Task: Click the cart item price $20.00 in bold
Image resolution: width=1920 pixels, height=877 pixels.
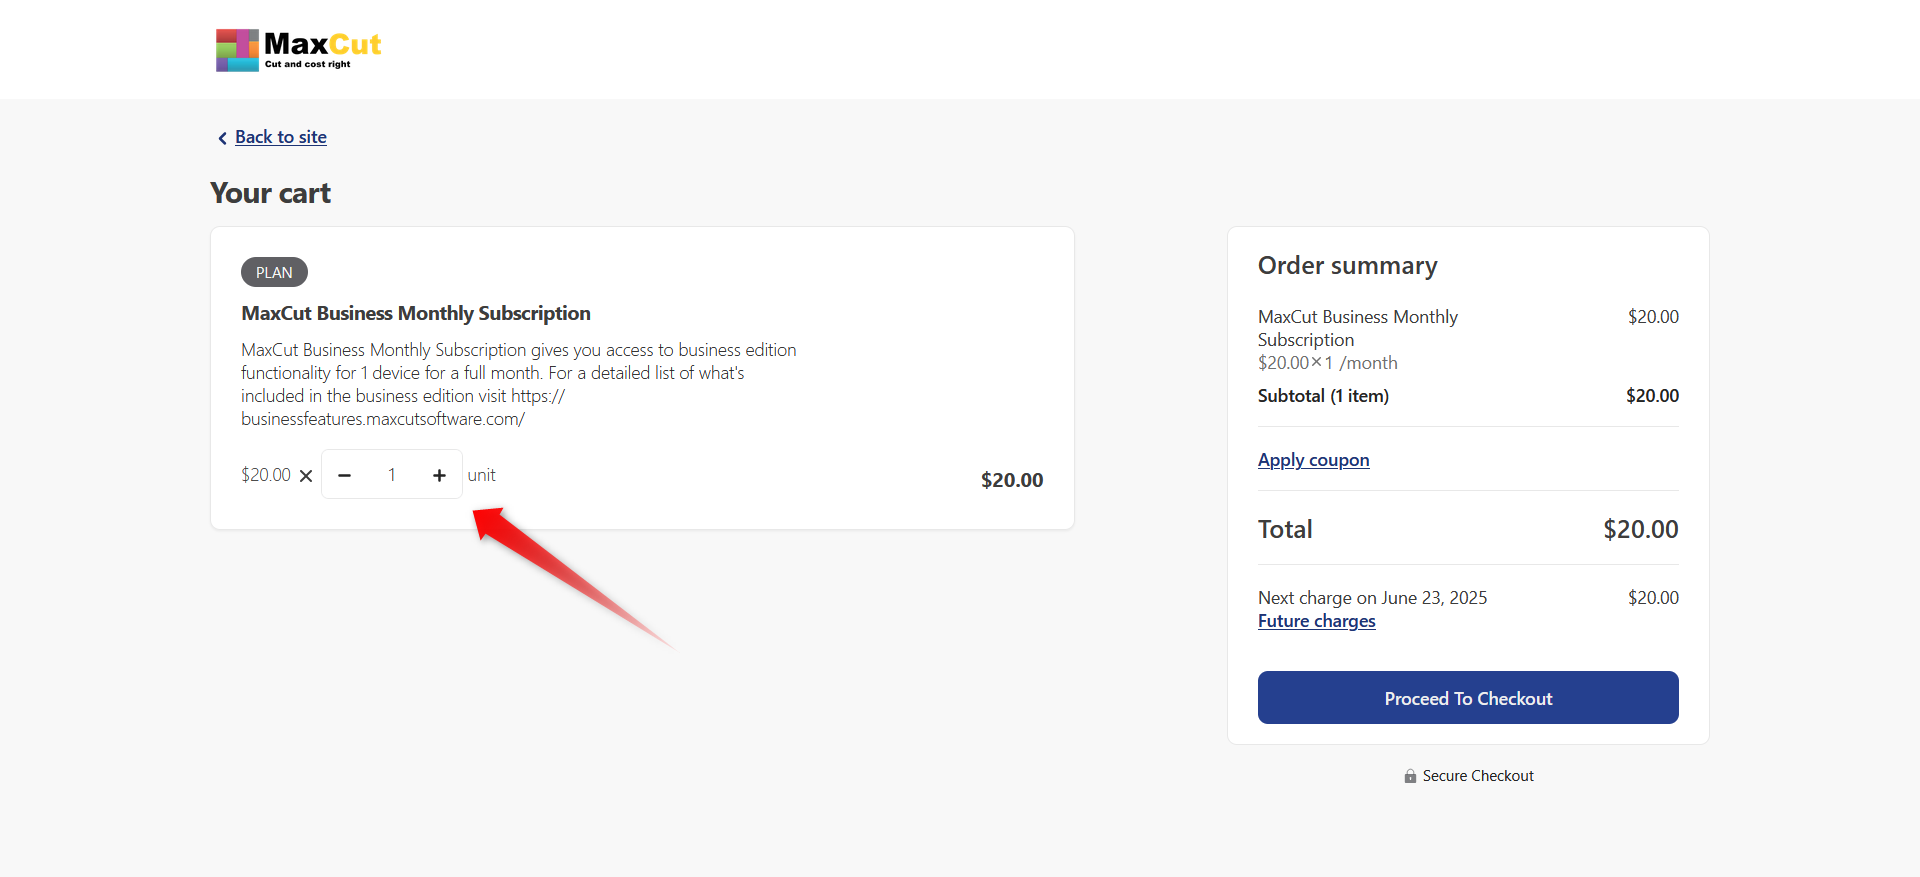Action: [1011, 480]
